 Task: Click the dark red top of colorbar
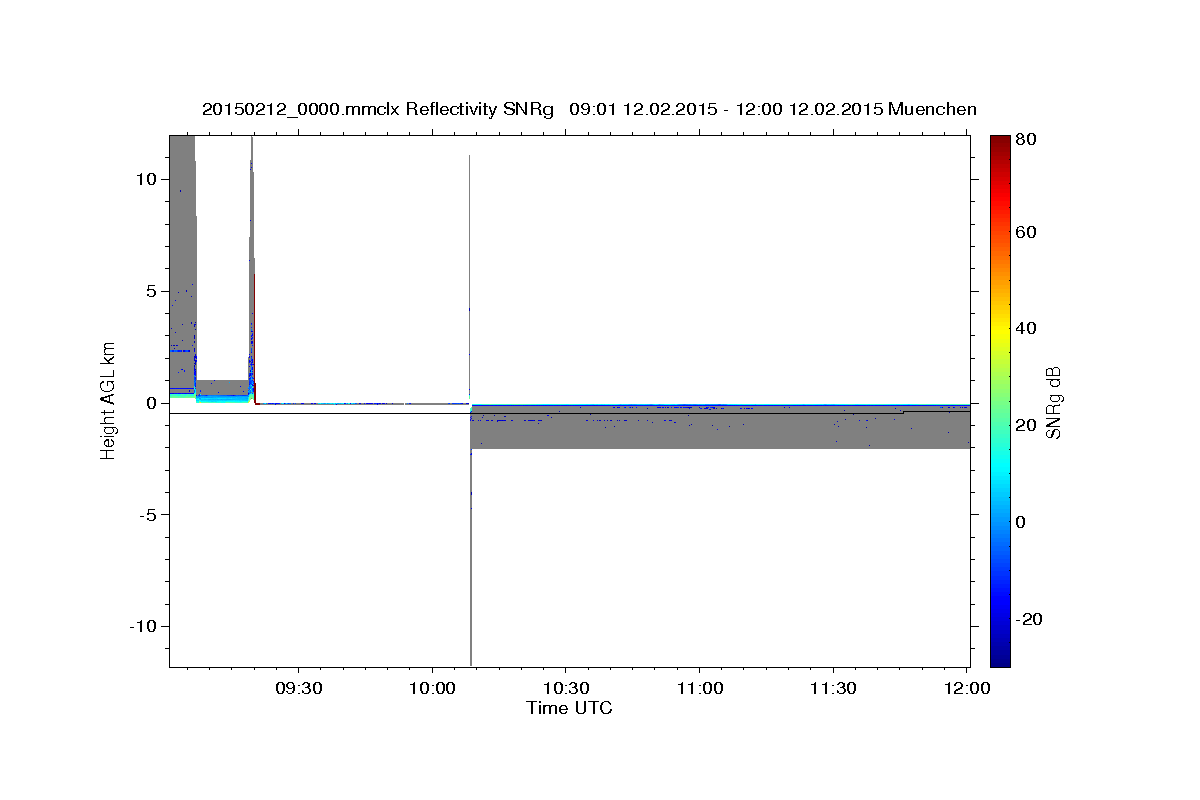pos(1000,145)
